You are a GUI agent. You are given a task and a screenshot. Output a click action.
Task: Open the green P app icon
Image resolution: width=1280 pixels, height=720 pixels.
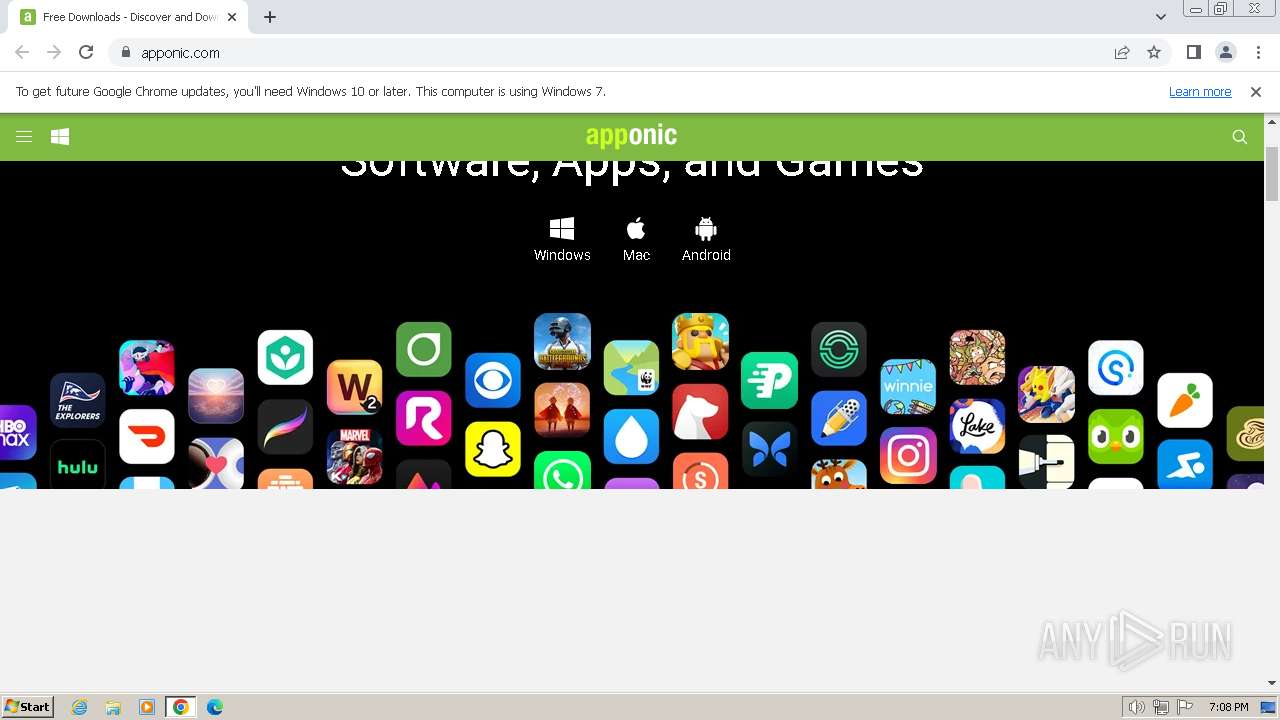(769, 380)
